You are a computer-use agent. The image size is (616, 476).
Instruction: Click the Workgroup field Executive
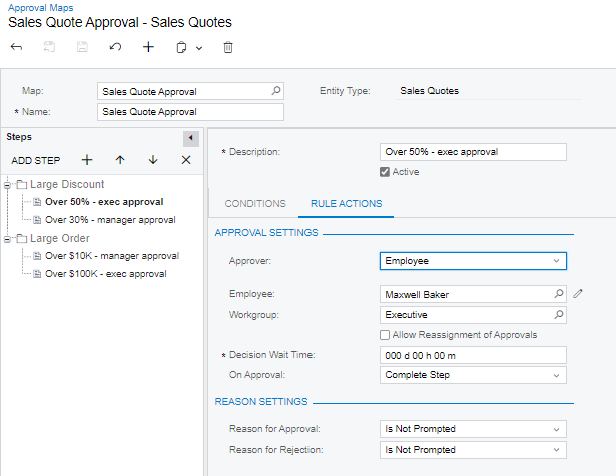(473, 315)
